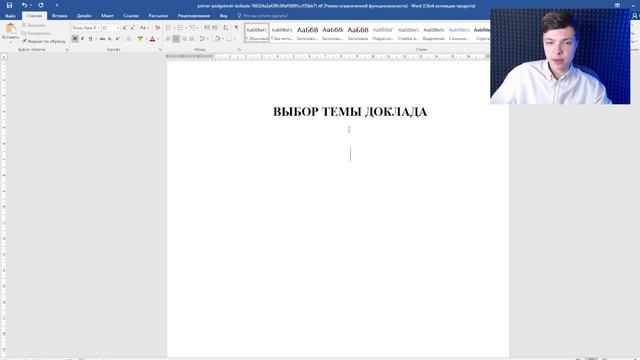Open the Aa change case dropdown
This screenshot has width=640, height=360.
click(x=144, y=28)
